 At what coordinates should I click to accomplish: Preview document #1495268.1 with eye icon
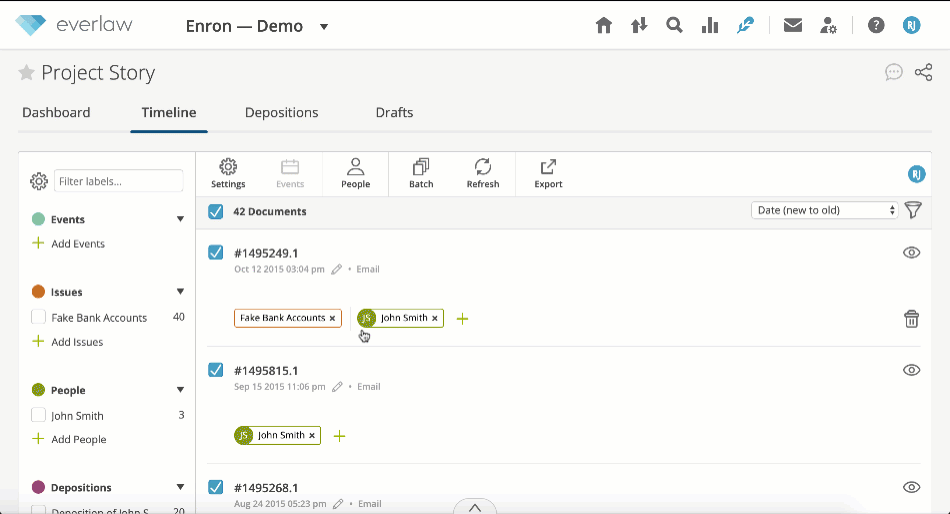911,487
